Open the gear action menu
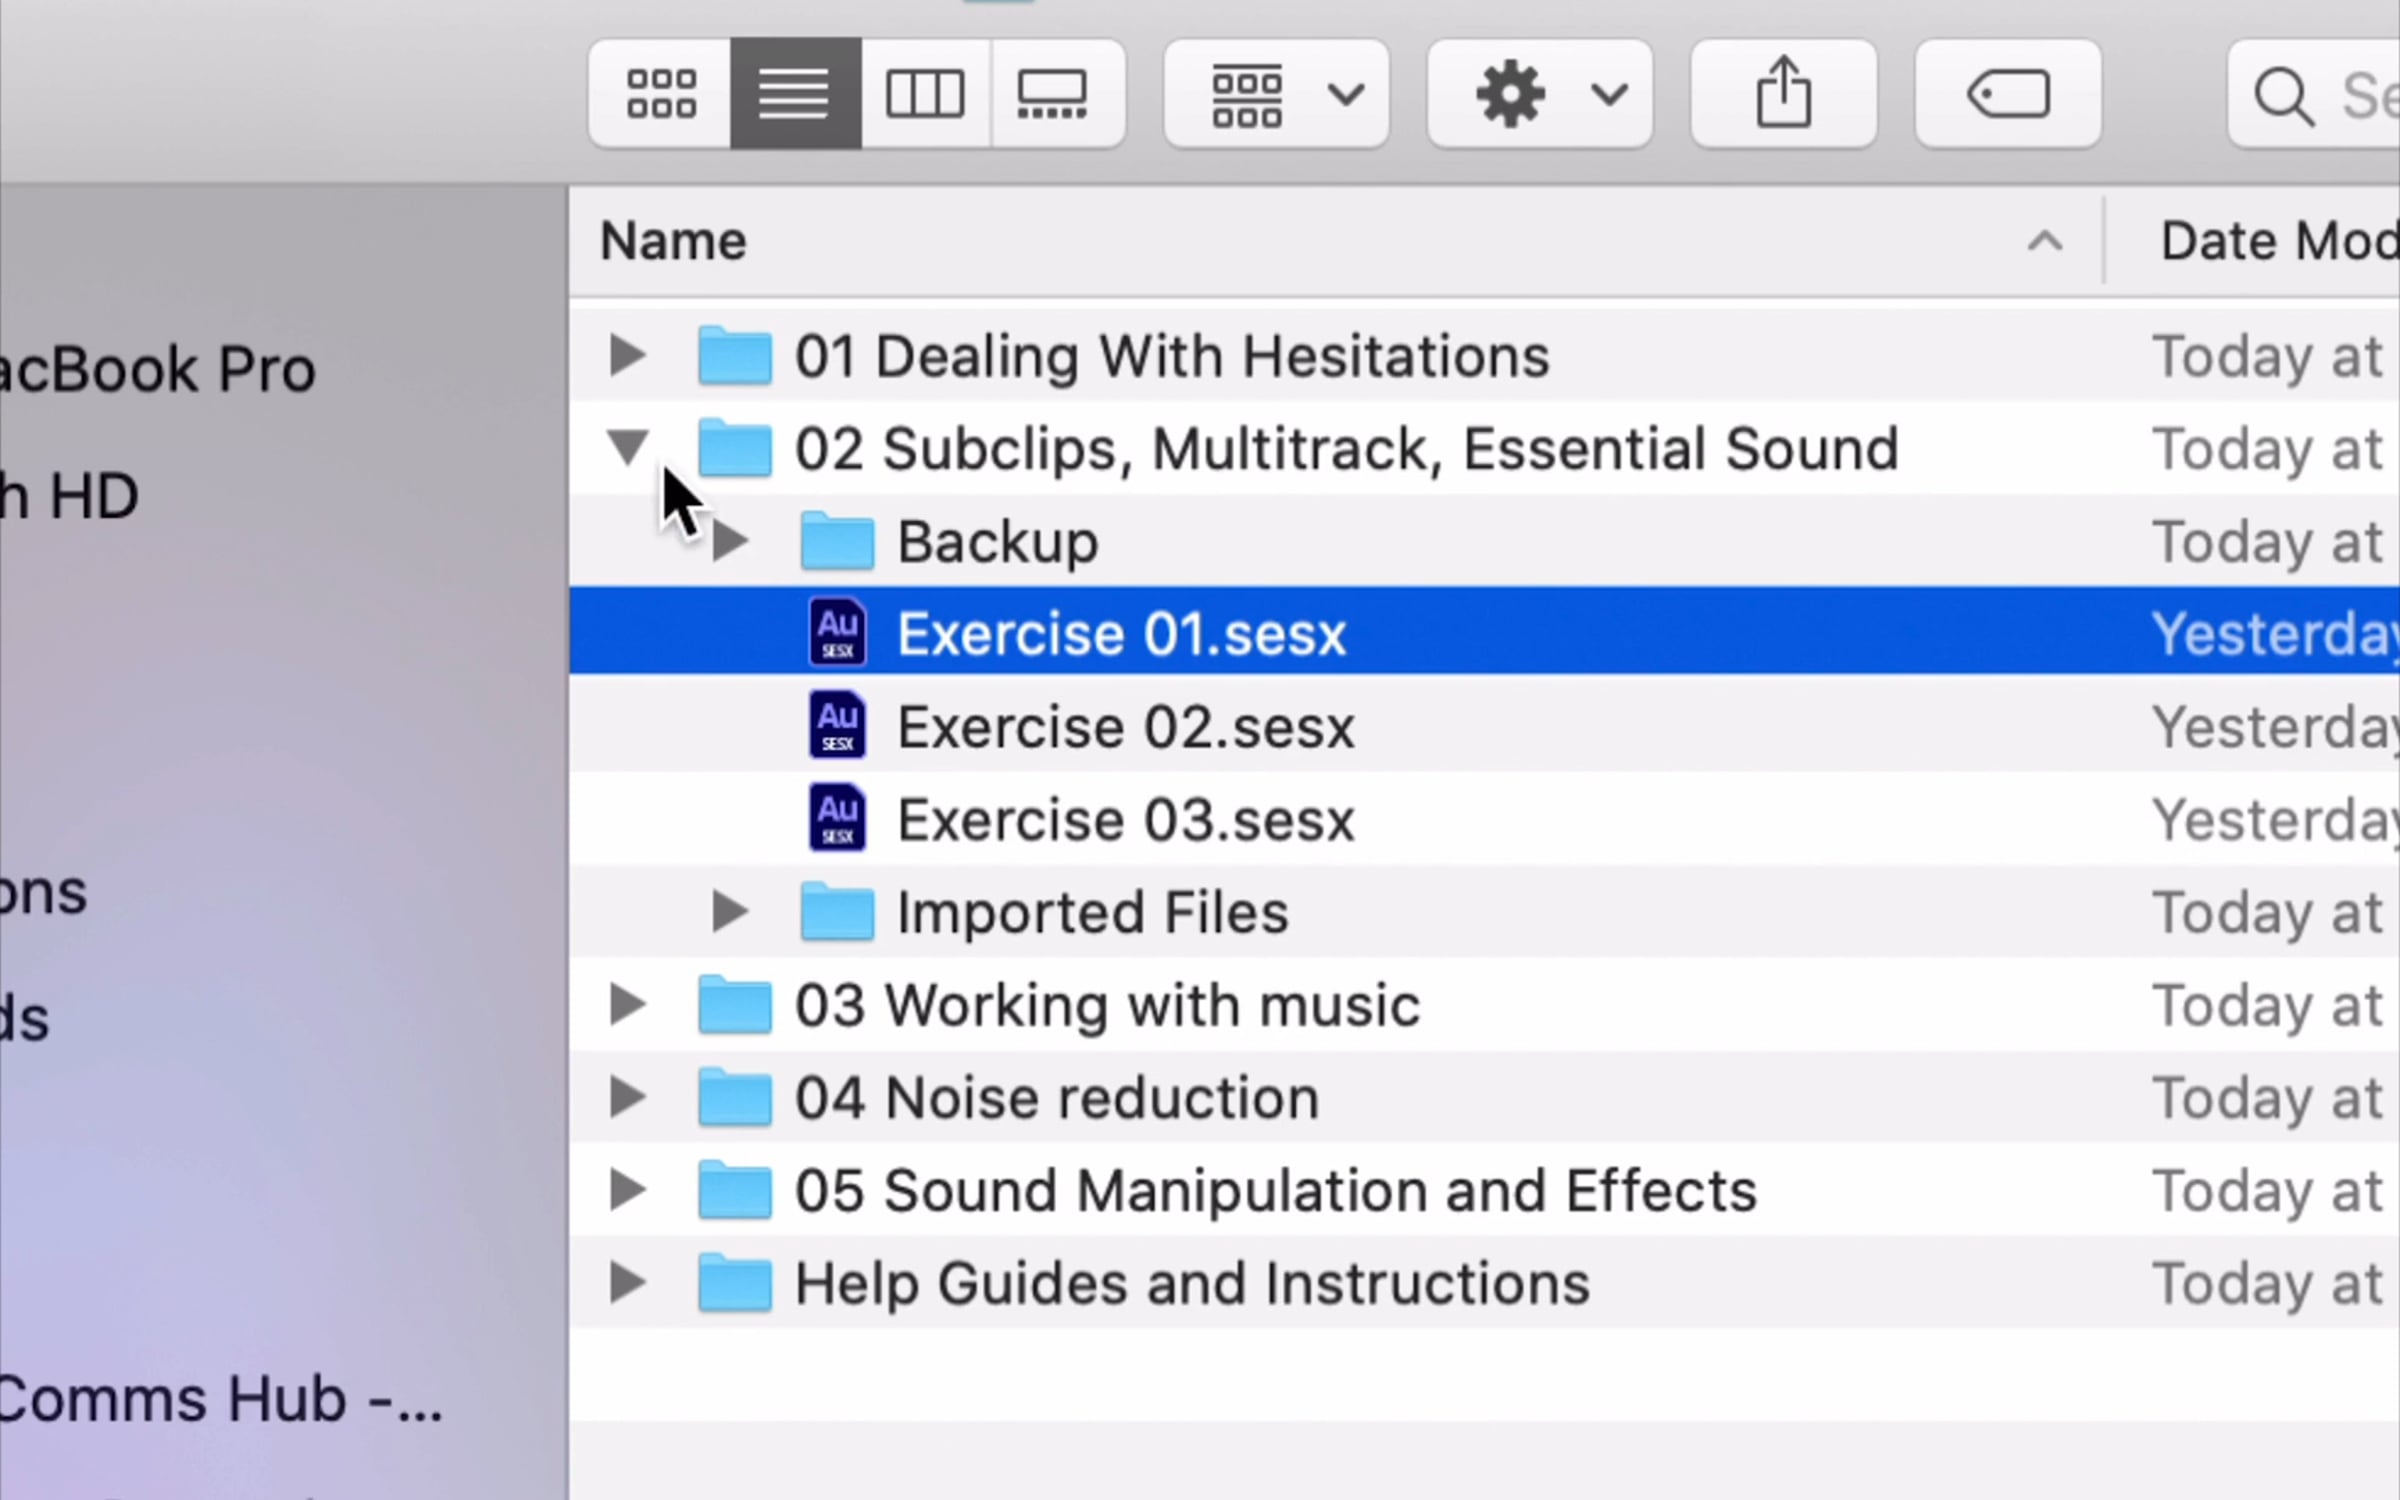Viewport: 2400px width, 1500px height. pos(1540,94)
